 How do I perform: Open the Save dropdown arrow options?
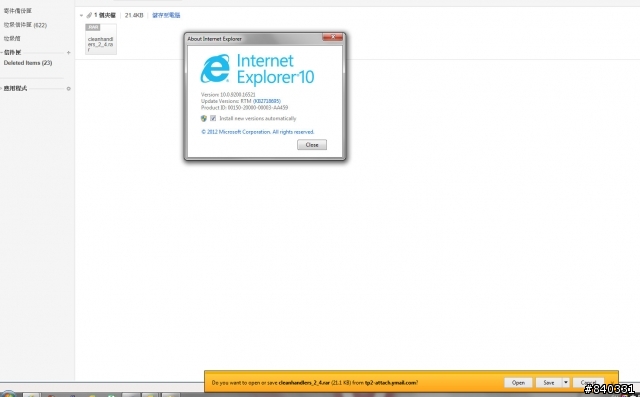point(566,383)
